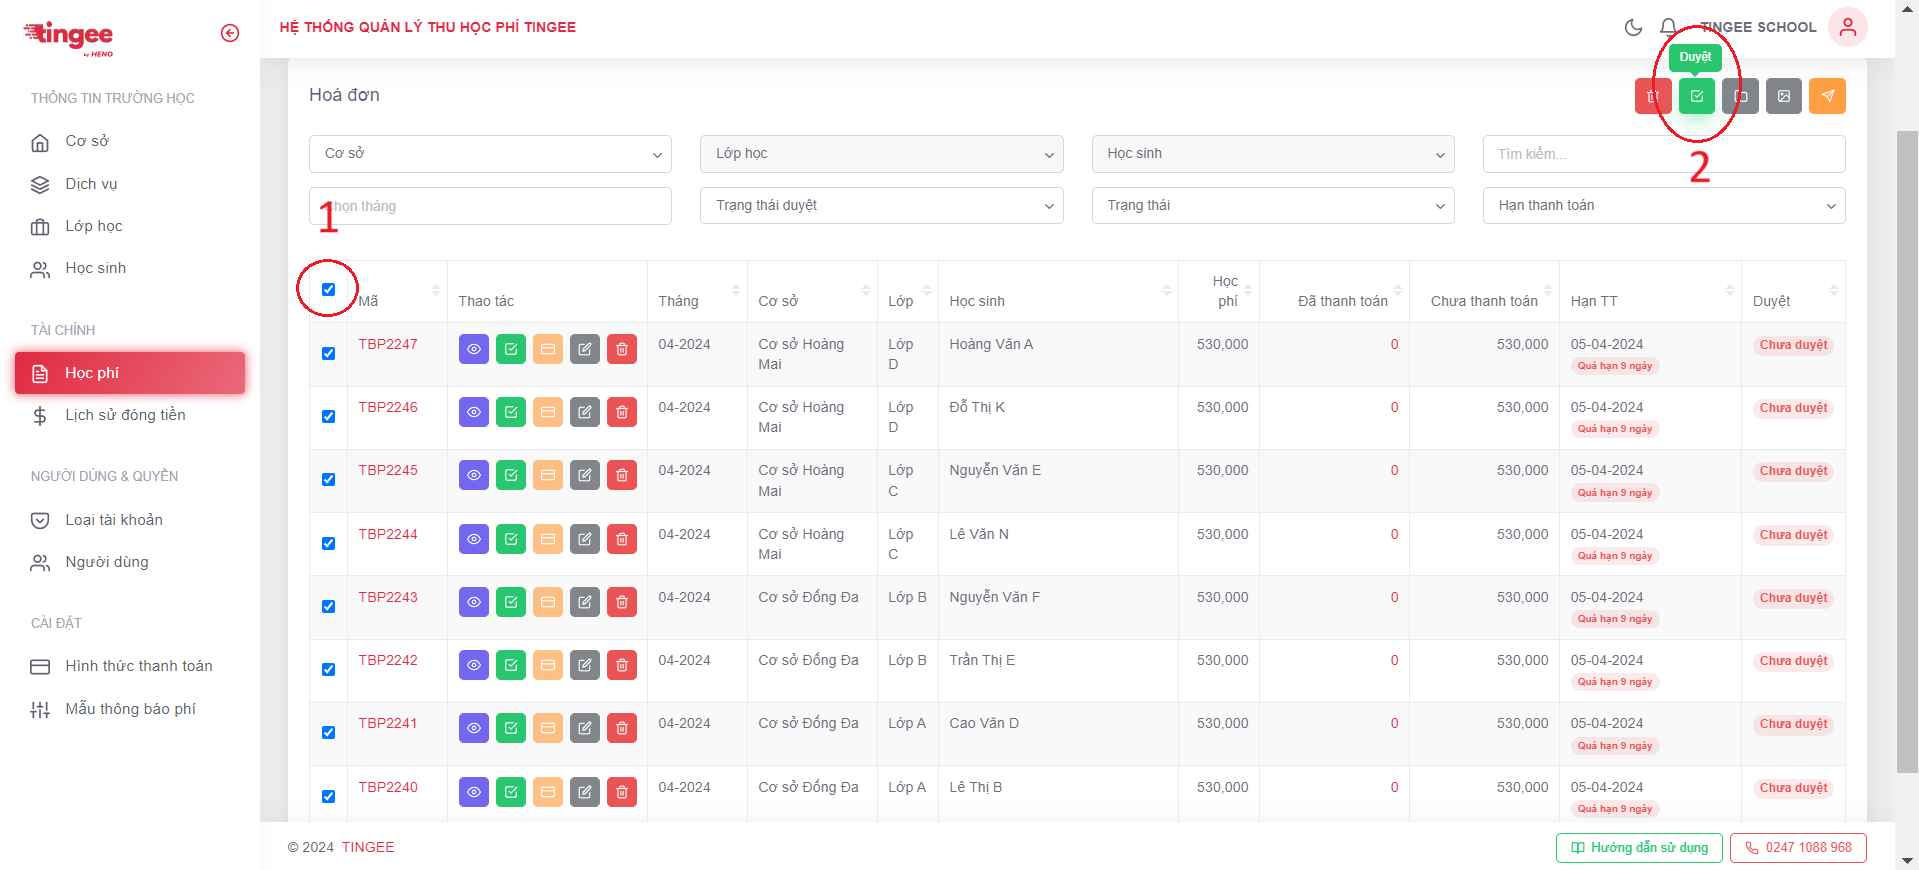This screenshot has height=870, width=1919.
Task: Open the notification bell
Action: (1668, 27)
